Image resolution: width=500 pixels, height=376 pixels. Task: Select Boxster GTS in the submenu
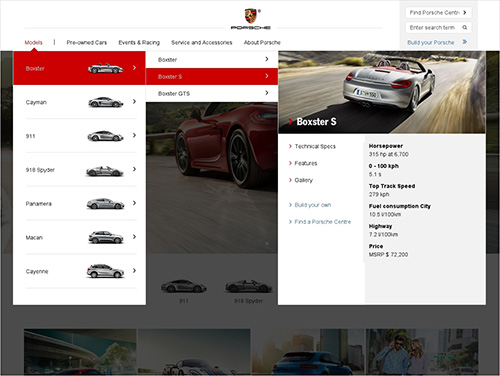[212, 93]
